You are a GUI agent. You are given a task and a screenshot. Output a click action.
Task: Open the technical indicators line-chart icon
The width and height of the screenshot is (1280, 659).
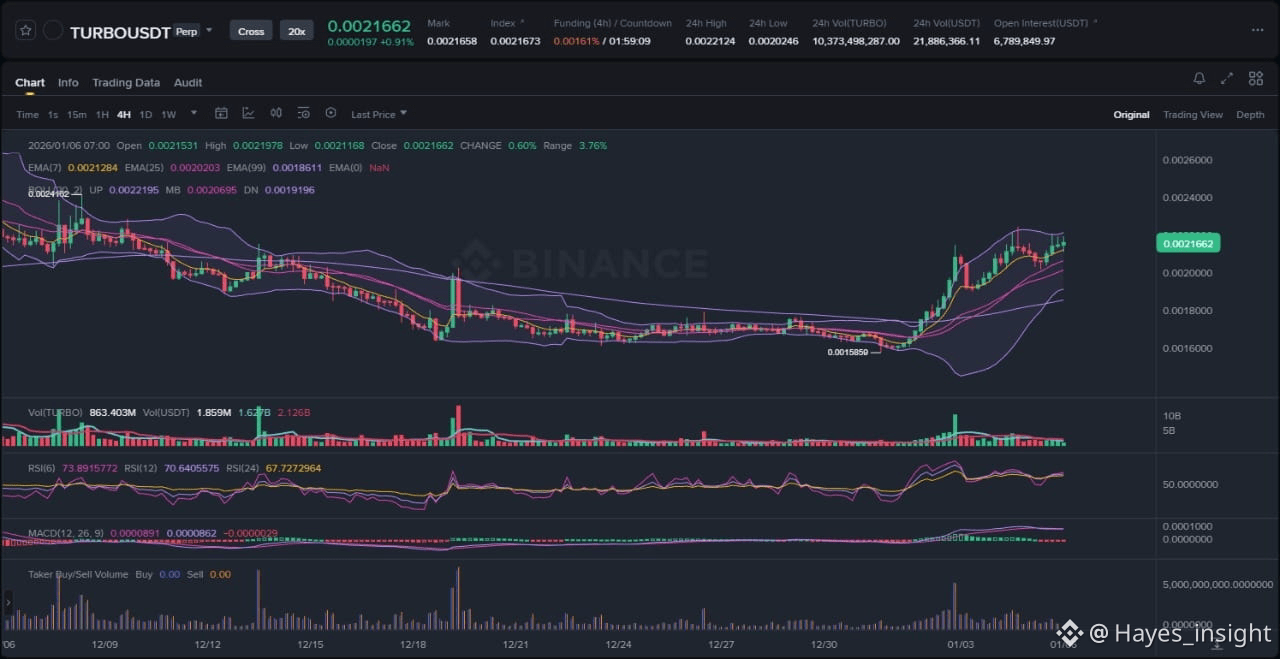coord(248,114)
